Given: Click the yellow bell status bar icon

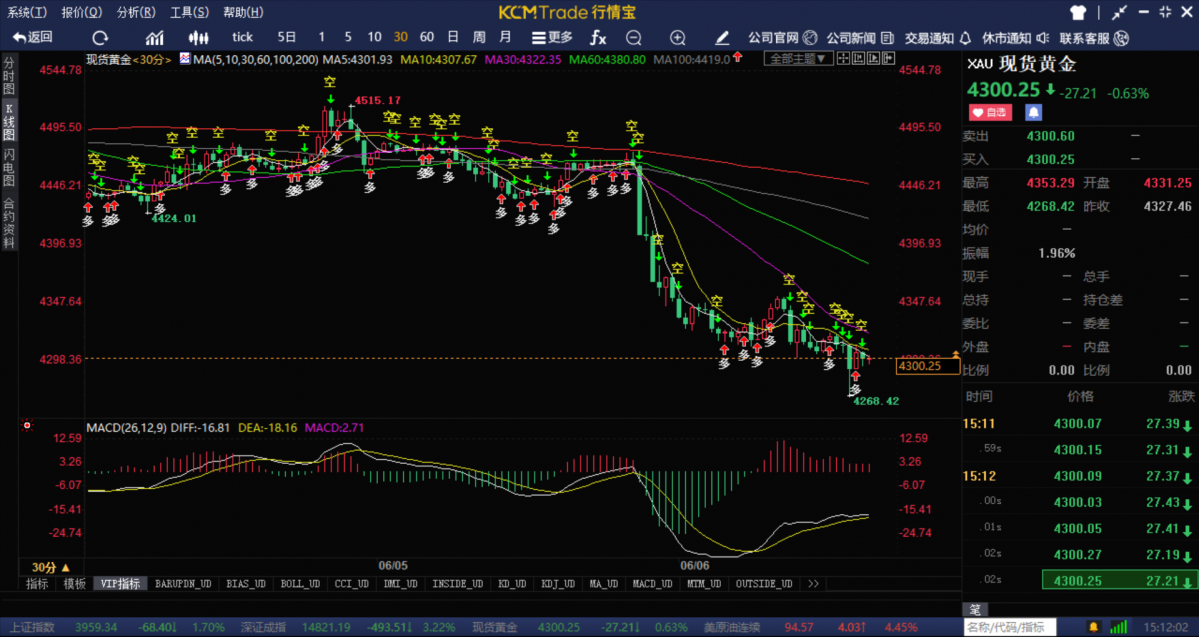Looking at the screenshot, I should point(1094,627).
